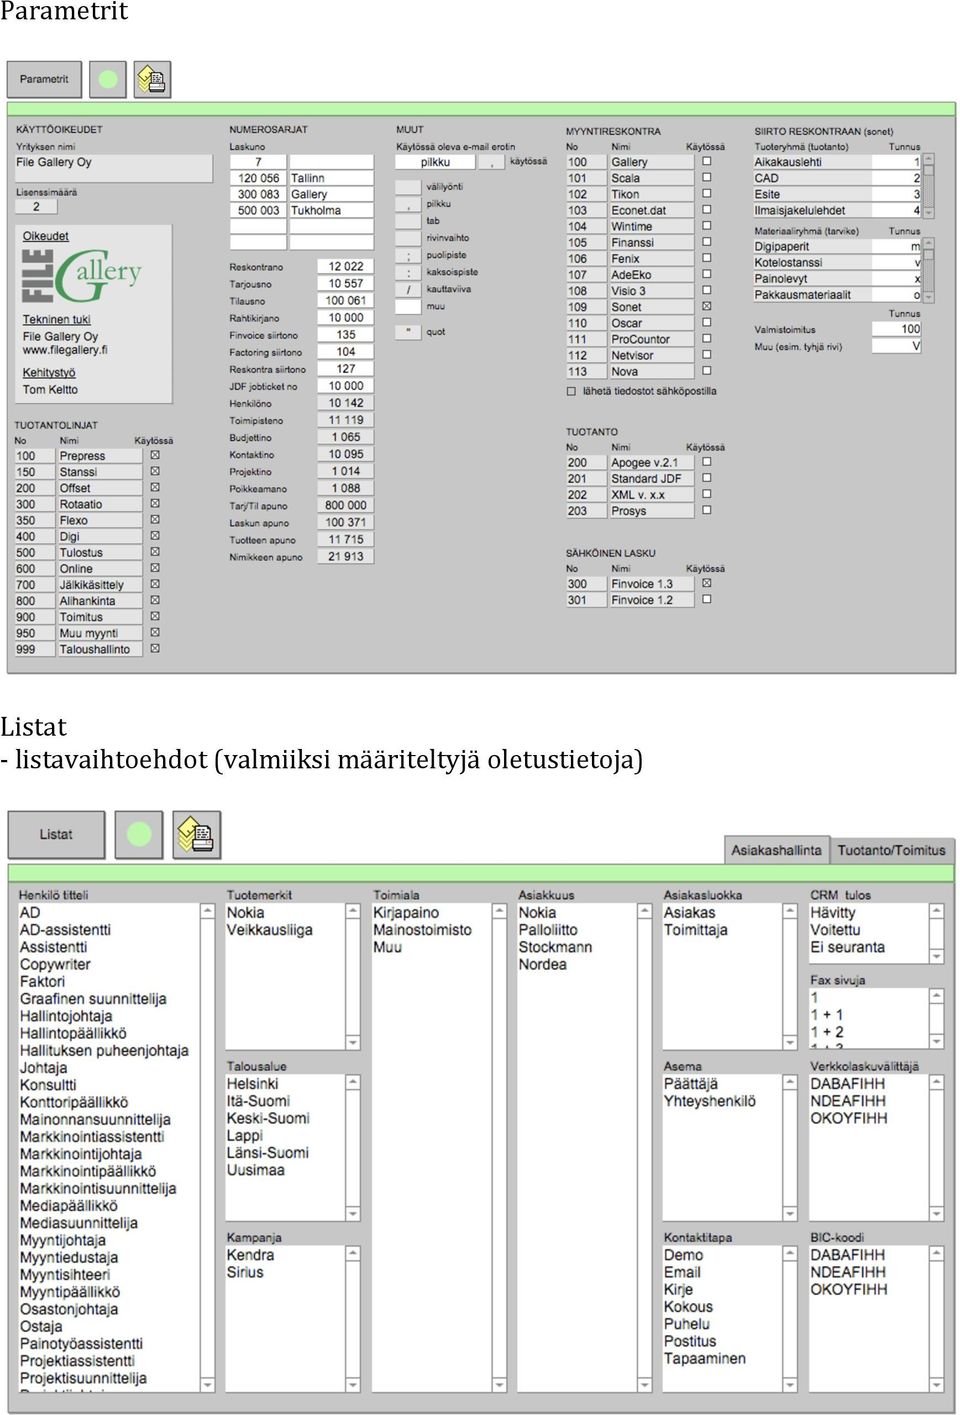Uncheck the Finvoice 1.3 checkbox
Screen dimensions: 960x1415
click(707, 583)
